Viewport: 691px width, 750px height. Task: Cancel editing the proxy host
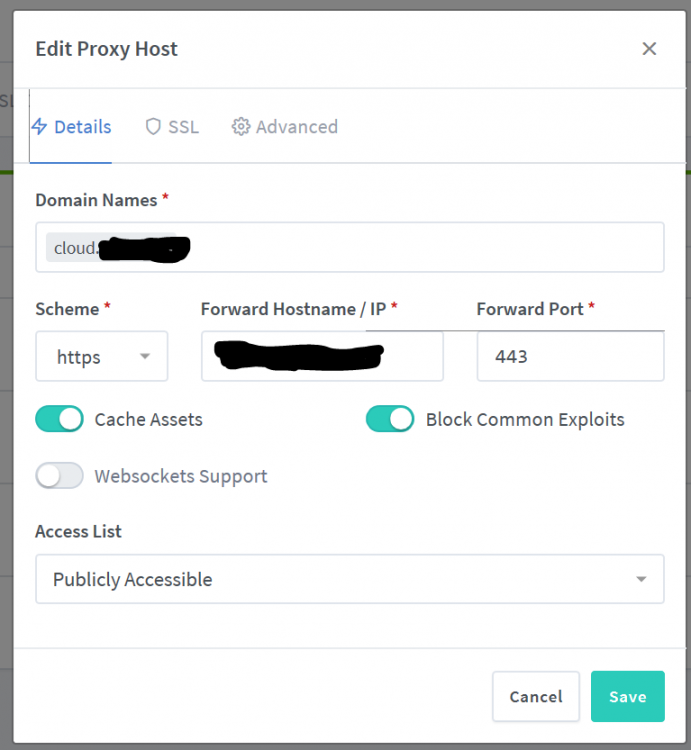536,696
